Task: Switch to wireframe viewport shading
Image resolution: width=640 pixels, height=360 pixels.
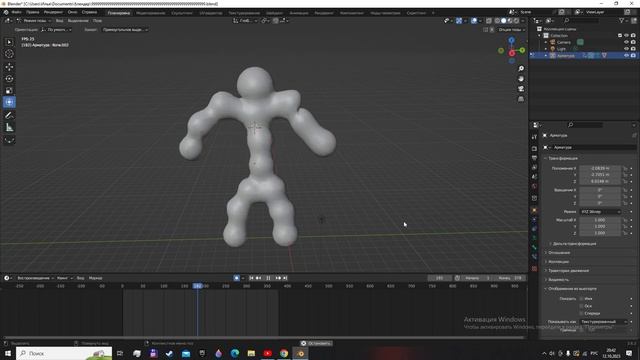Action: (x=497, y=20)
